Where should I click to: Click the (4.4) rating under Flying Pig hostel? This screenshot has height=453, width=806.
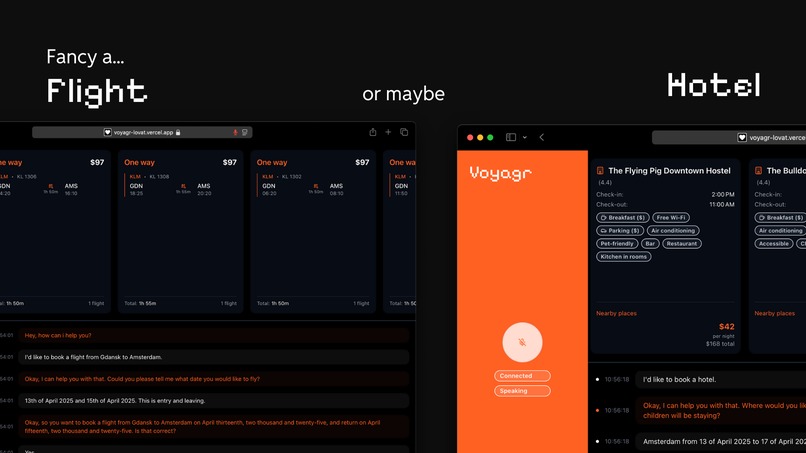605,183
